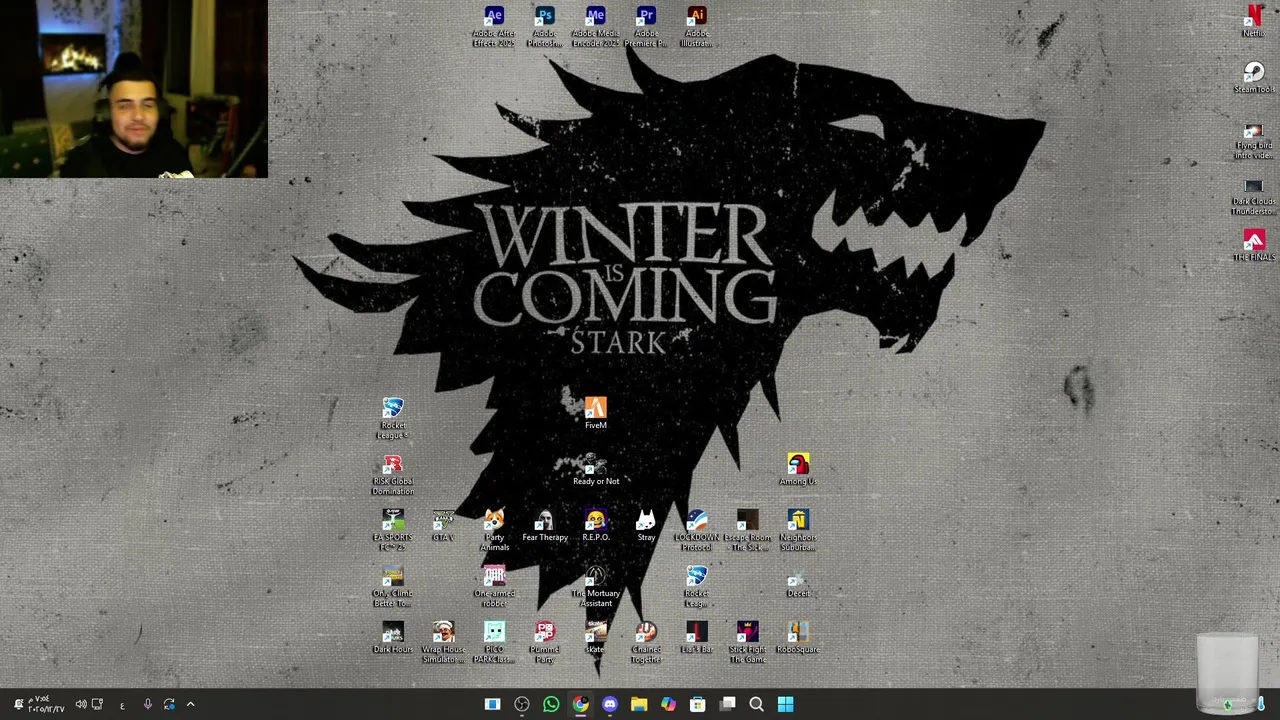Launch Copilot from the taskbar
This screenshot has width=1280, height=720.
click(668, 705)
